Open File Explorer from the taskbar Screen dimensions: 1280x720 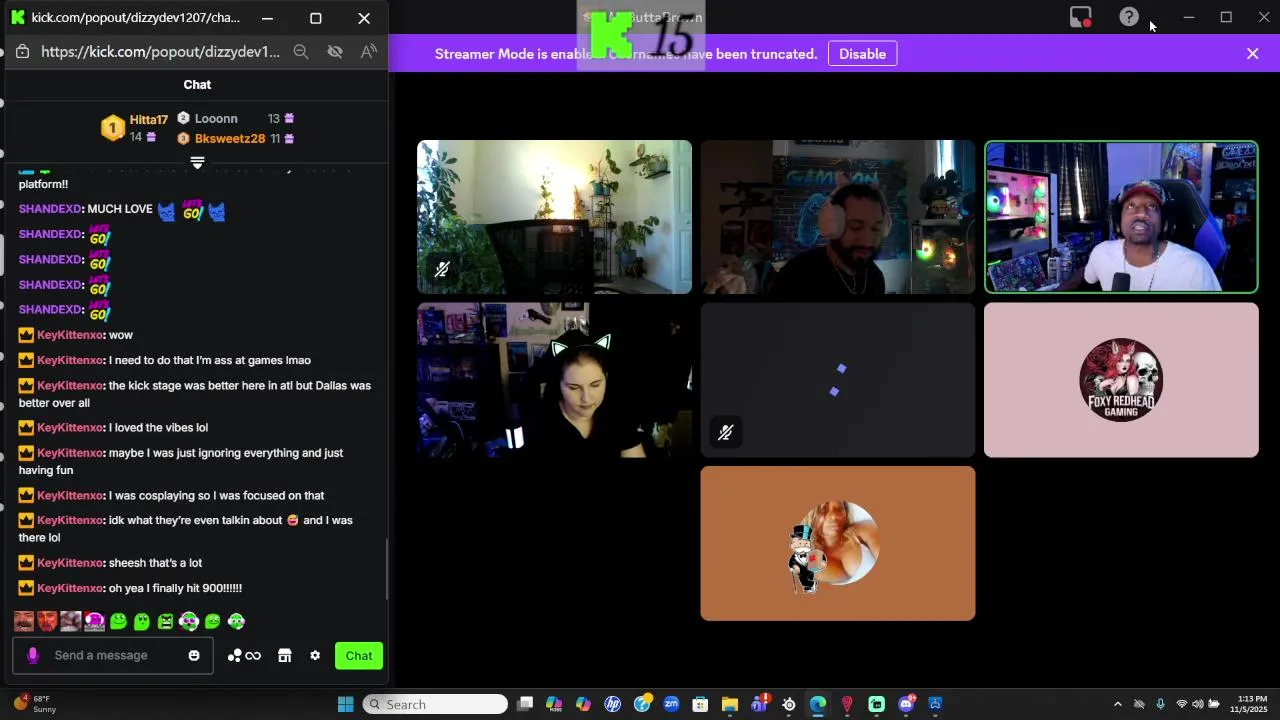[x=730, y=704]
